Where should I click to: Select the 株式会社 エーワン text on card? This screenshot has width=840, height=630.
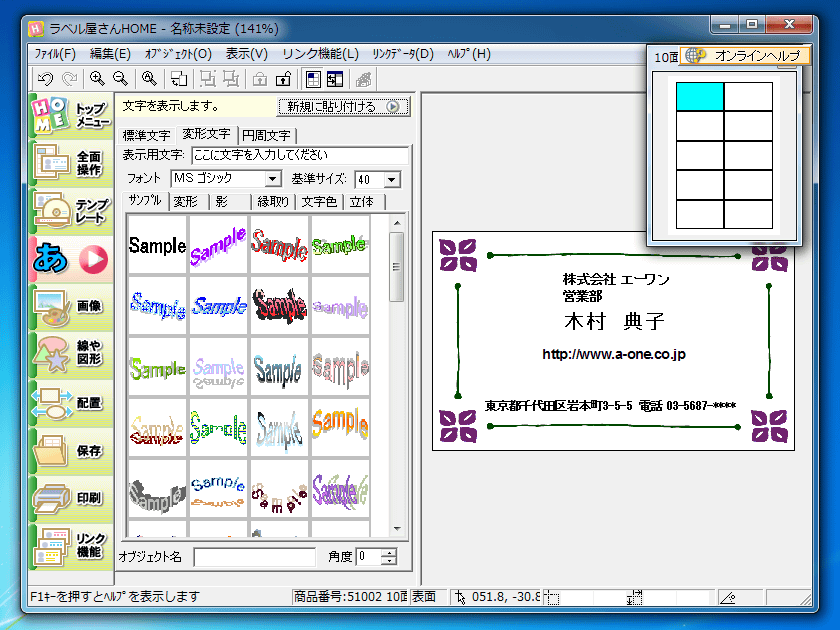[x=616, y=279]
